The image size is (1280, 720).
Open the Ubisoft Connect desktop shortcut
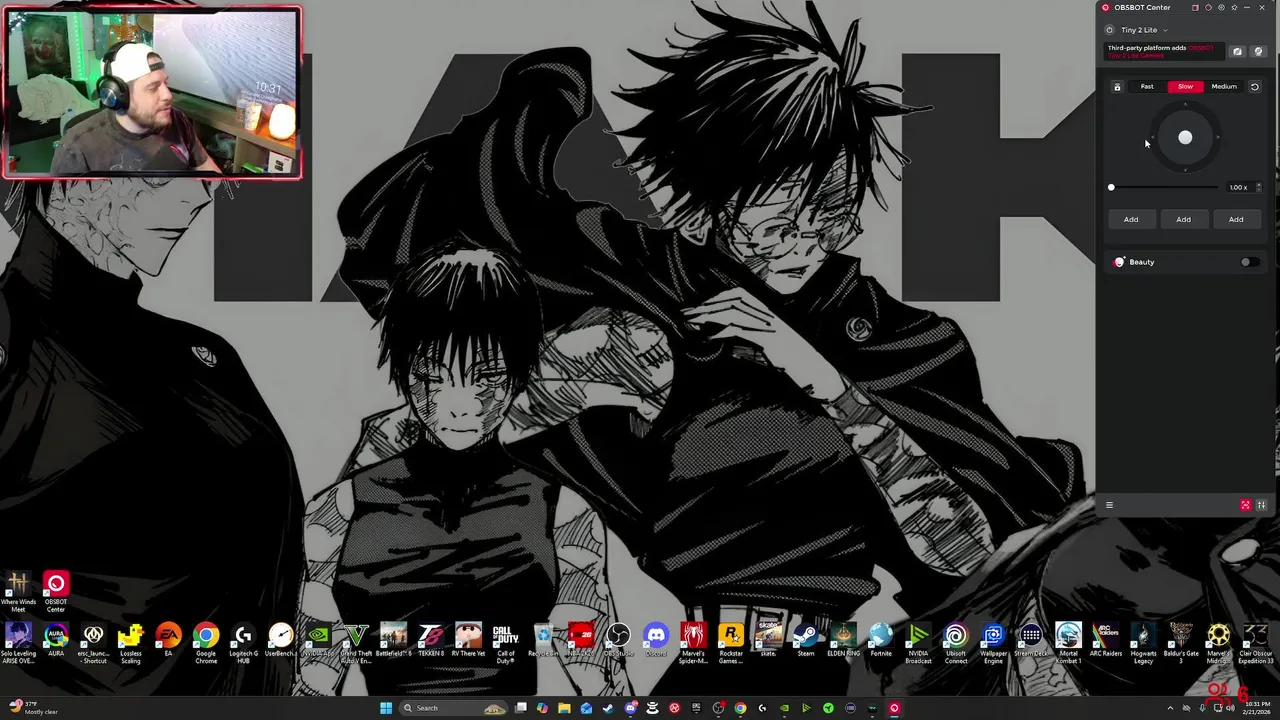[955, 642]
